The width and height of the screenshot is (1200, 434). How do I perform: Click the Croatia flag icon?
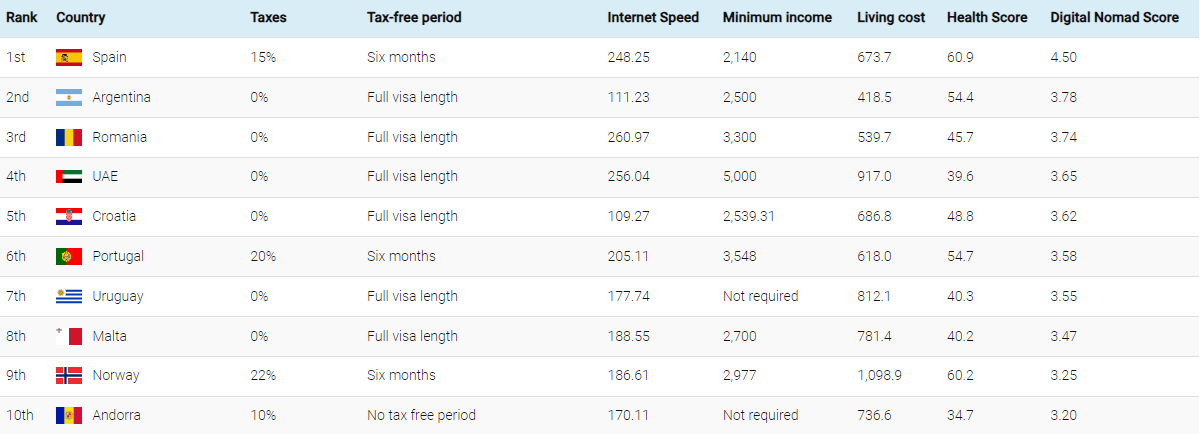coord(68,216)
